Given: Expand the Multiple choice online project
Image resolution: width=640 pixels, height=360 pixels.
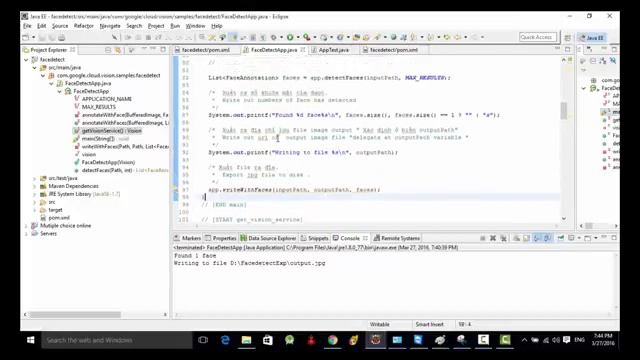Looking at the screenshot, I should point(27,226).
